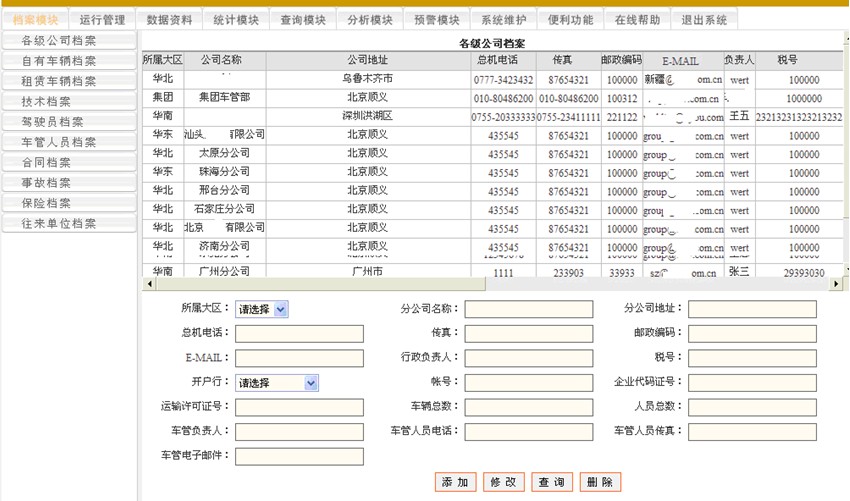This screenshot has width=850, height=501.
Task: Select the 便利功能 tab
Action: pyautogui.click(x=571, y=20)
